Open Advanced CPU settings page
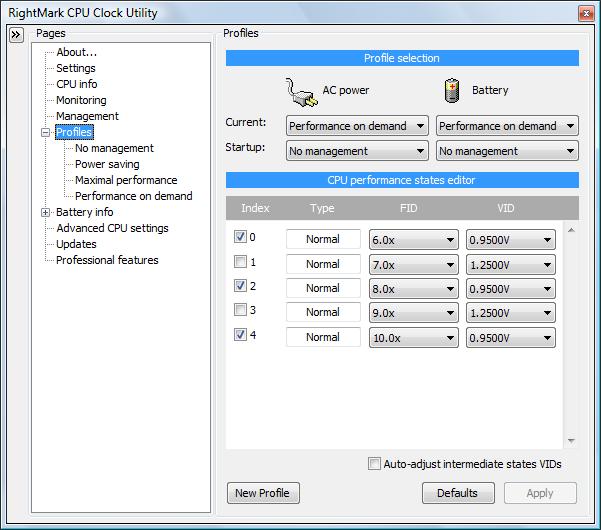The height and width of the screenshot is (530, 601). [x=112, y=228]
